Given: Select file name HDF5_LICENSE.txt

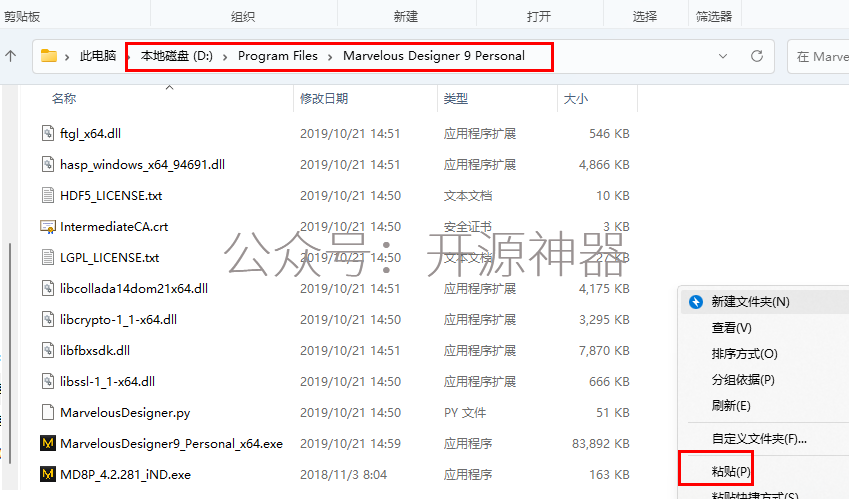Looking at the screenshot, I should (x=111, y=195).
